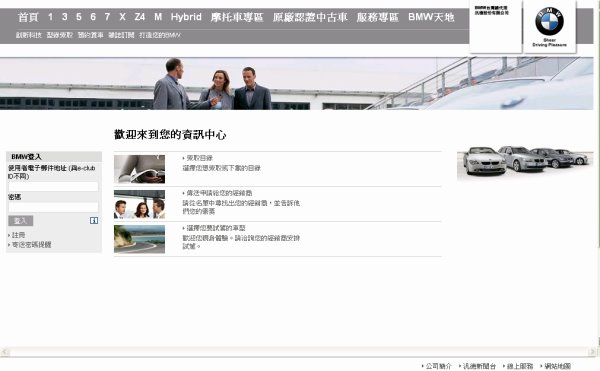600x371 pixels.
Task: Select the three-people dealer thumbnail
Action: point(139,204)
